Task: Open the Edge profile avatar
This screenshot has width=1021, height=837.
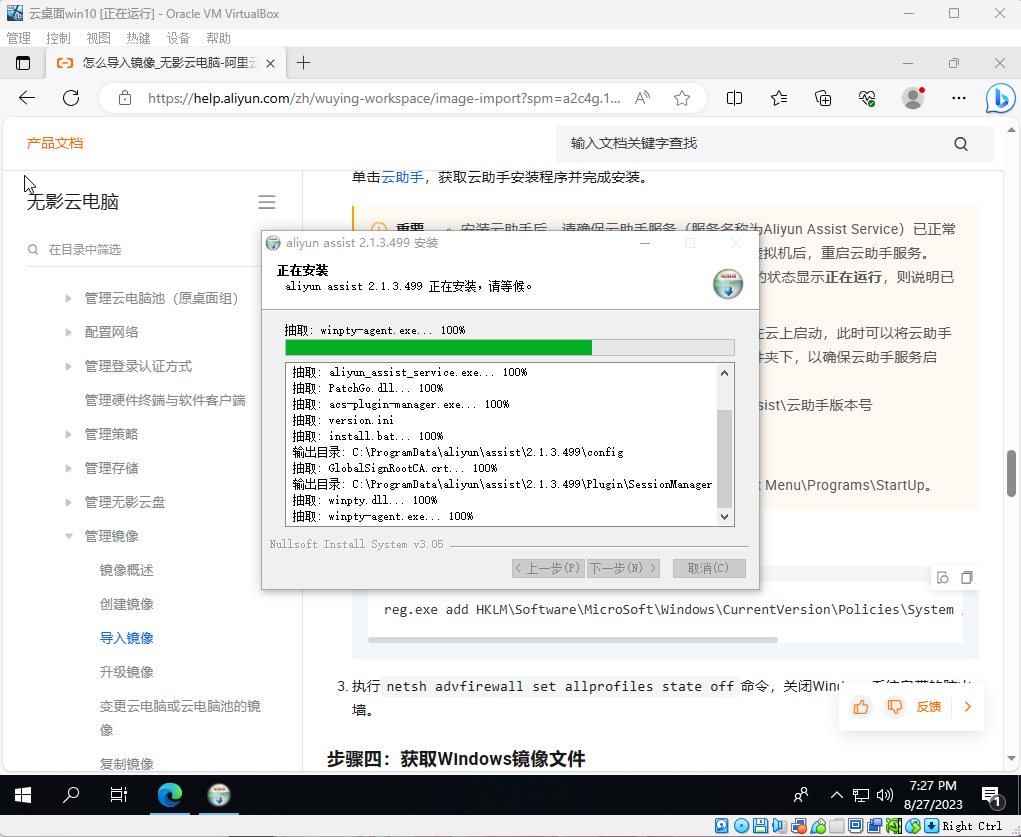Action: coord(913,98)
